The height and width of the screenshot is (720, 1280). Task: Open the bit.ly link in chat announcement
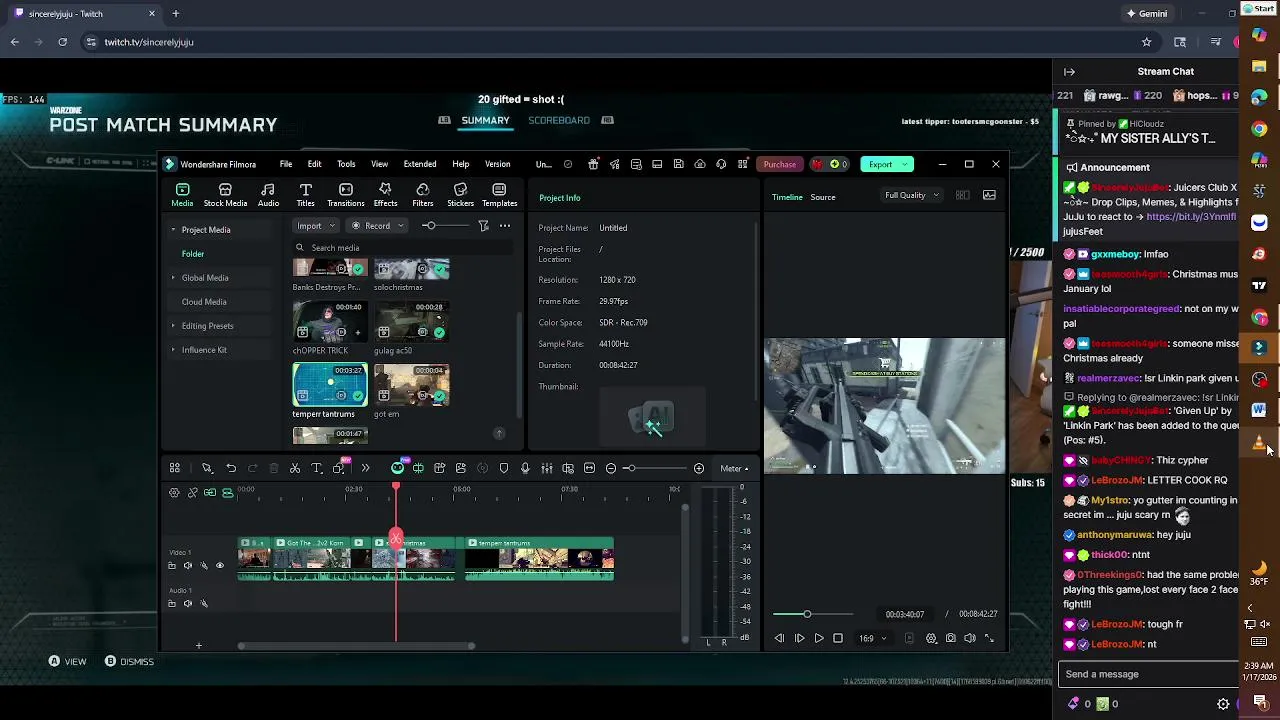pos(1191,217)
